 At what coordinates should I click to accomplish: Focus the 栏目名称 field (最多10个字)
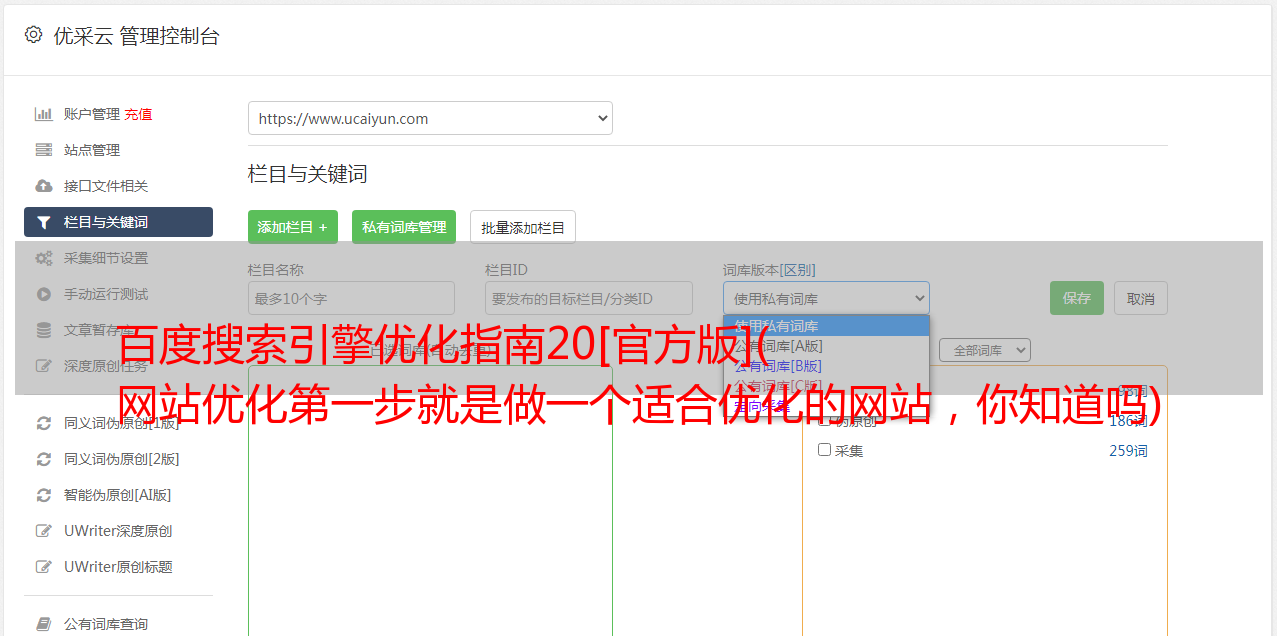[x=351, y=298]
